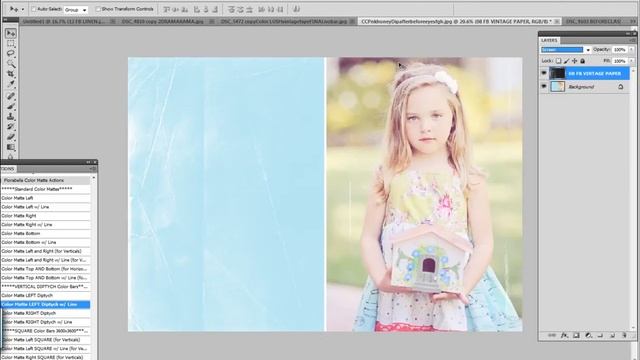Switch to the Untitled1 document tab

coord(64,21)
